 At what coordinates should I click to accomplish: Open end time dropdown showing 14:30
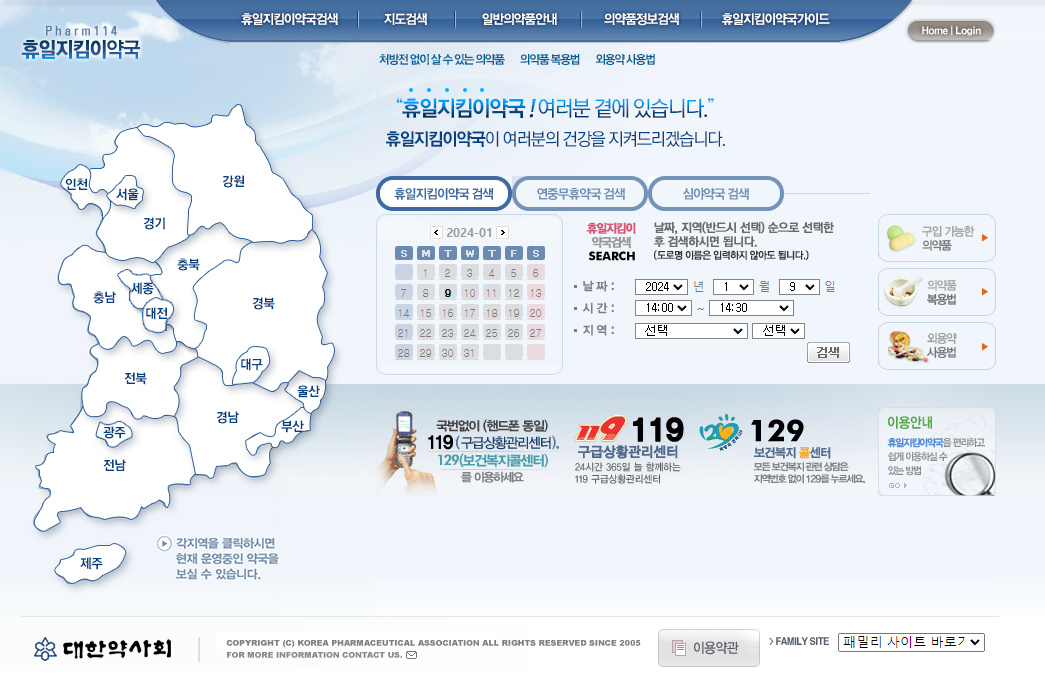tap(752, 308)
